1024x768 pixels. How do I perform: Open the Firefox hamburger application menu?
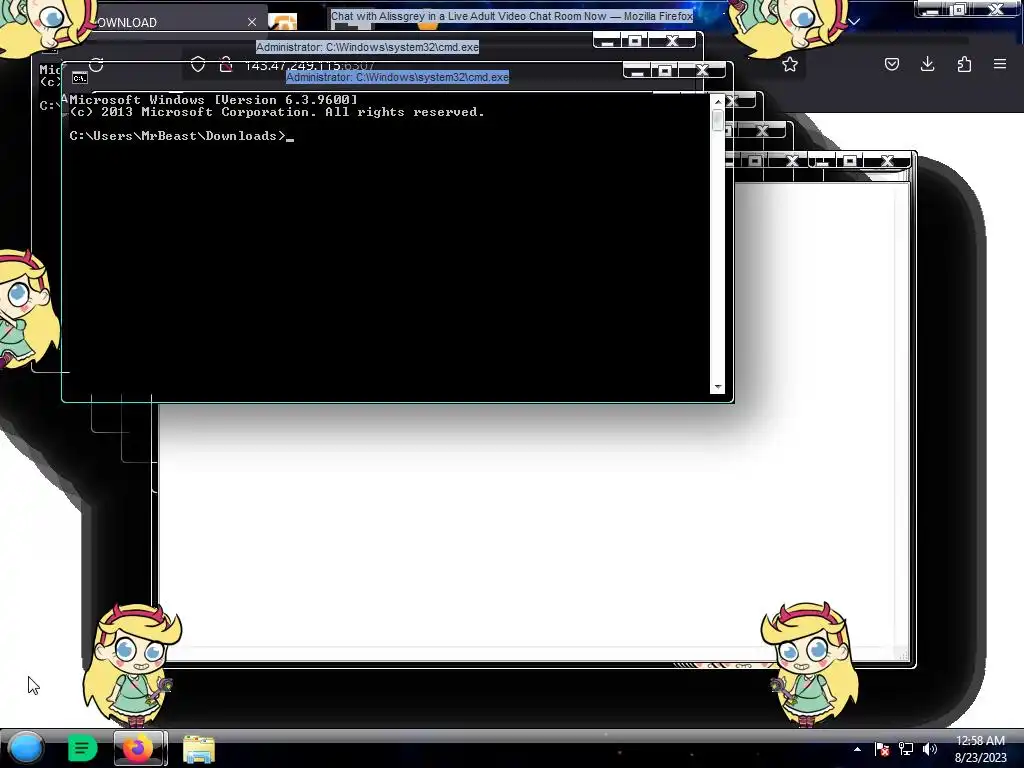tap(1000, 64)
